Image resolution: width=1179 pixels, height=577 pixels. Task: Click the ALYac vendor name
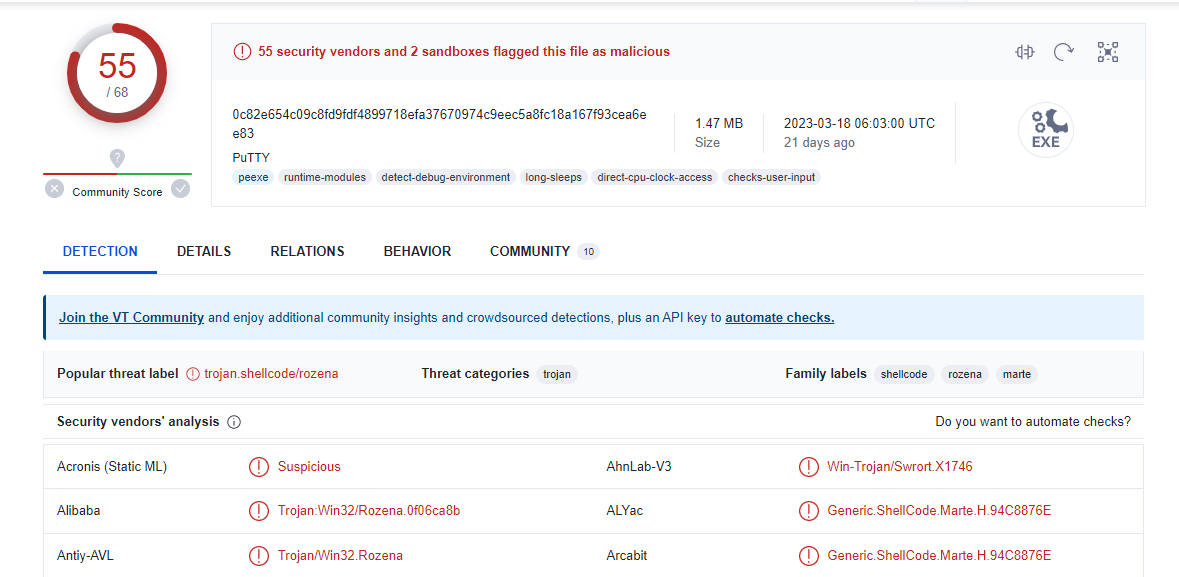pyautogui.click(x=625, y=511)
